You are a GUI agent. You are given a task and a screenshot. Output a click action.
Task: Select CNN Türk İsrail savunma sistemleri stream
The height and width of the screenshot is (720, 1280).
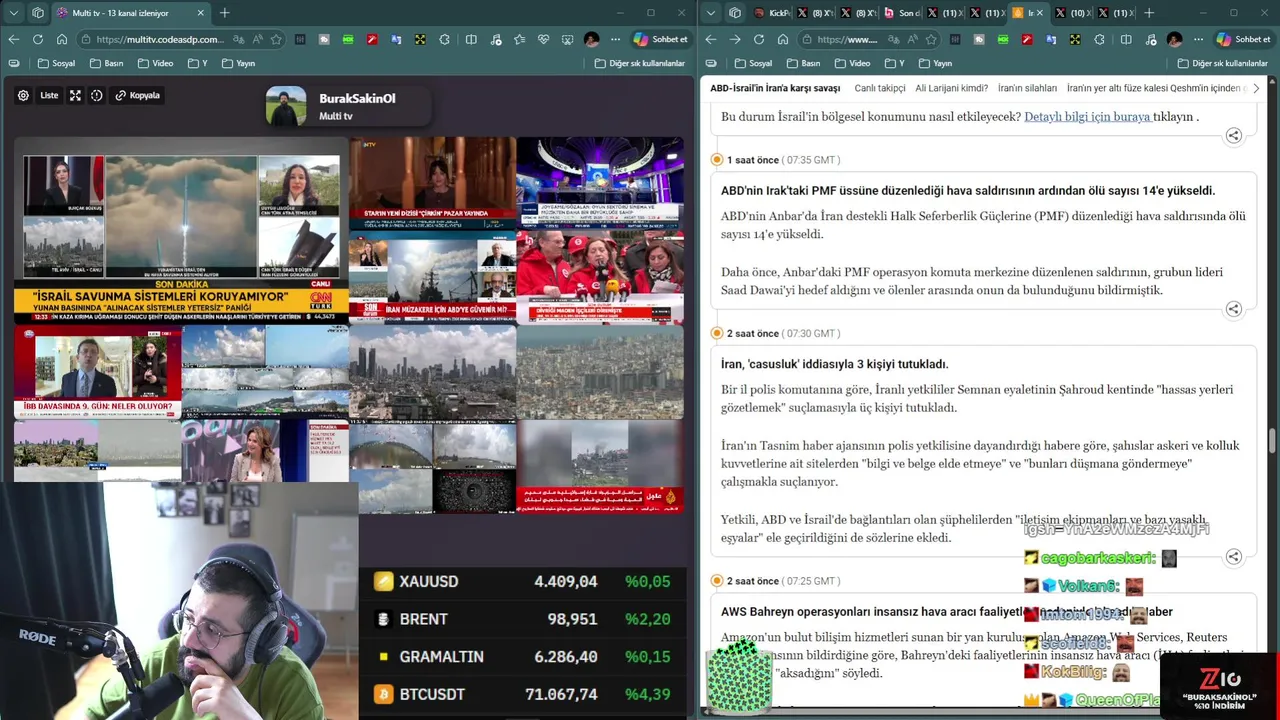click(x=181, y=230)
